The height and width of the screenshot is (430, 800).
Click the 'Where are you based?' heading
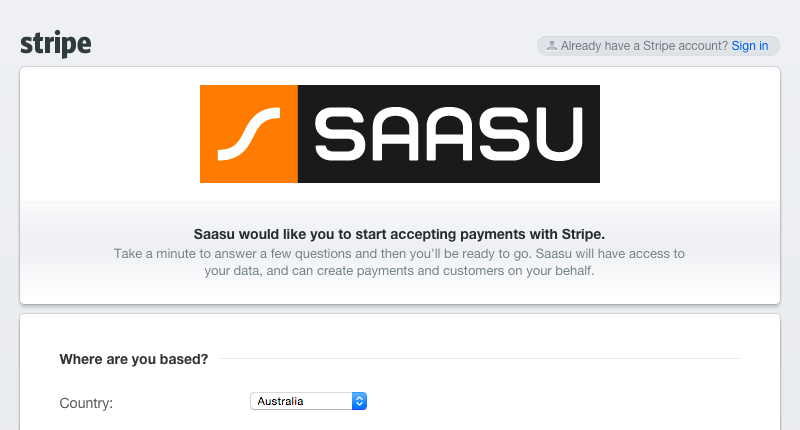click(x=134, y=359)
